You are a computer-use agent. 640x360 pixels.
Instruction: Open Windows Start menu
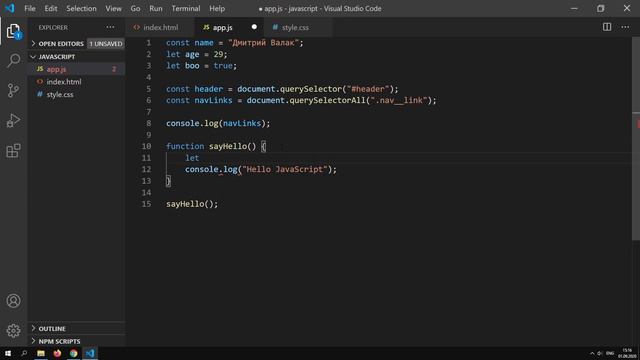tap(8, 353)
